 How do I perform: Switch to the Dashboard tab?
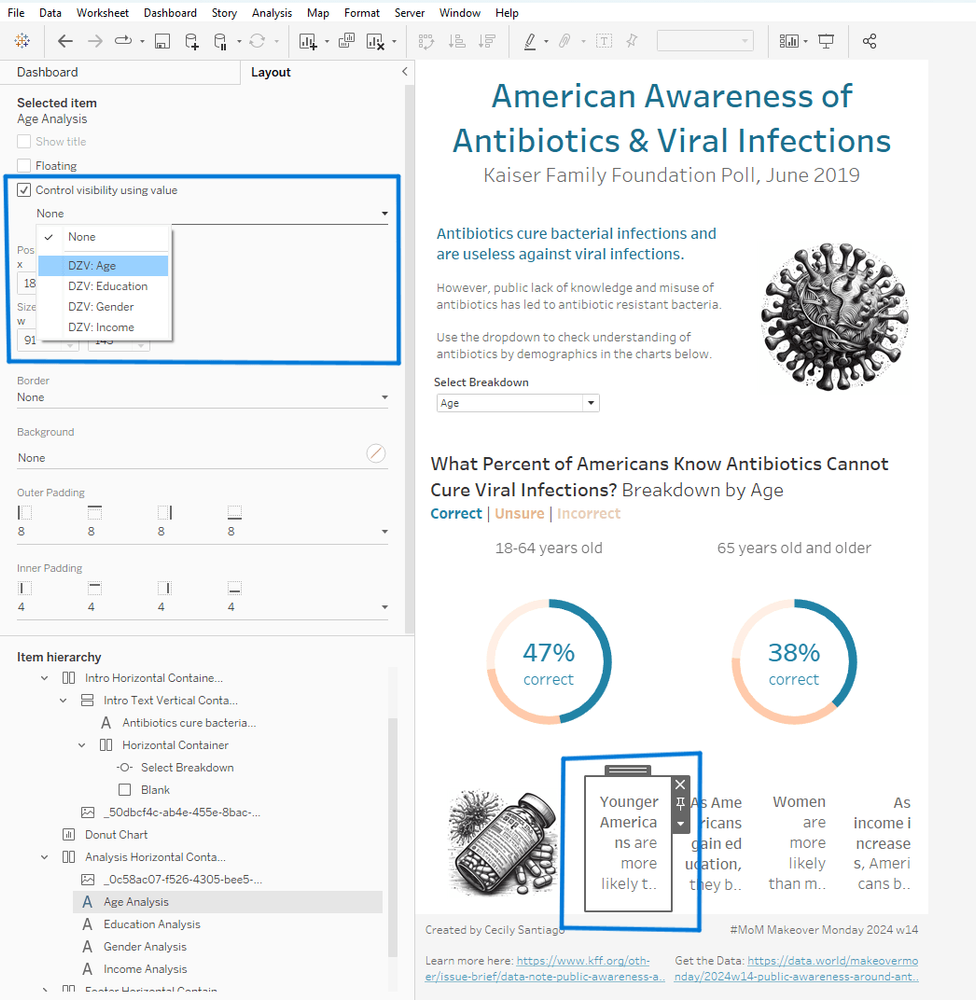47,72
